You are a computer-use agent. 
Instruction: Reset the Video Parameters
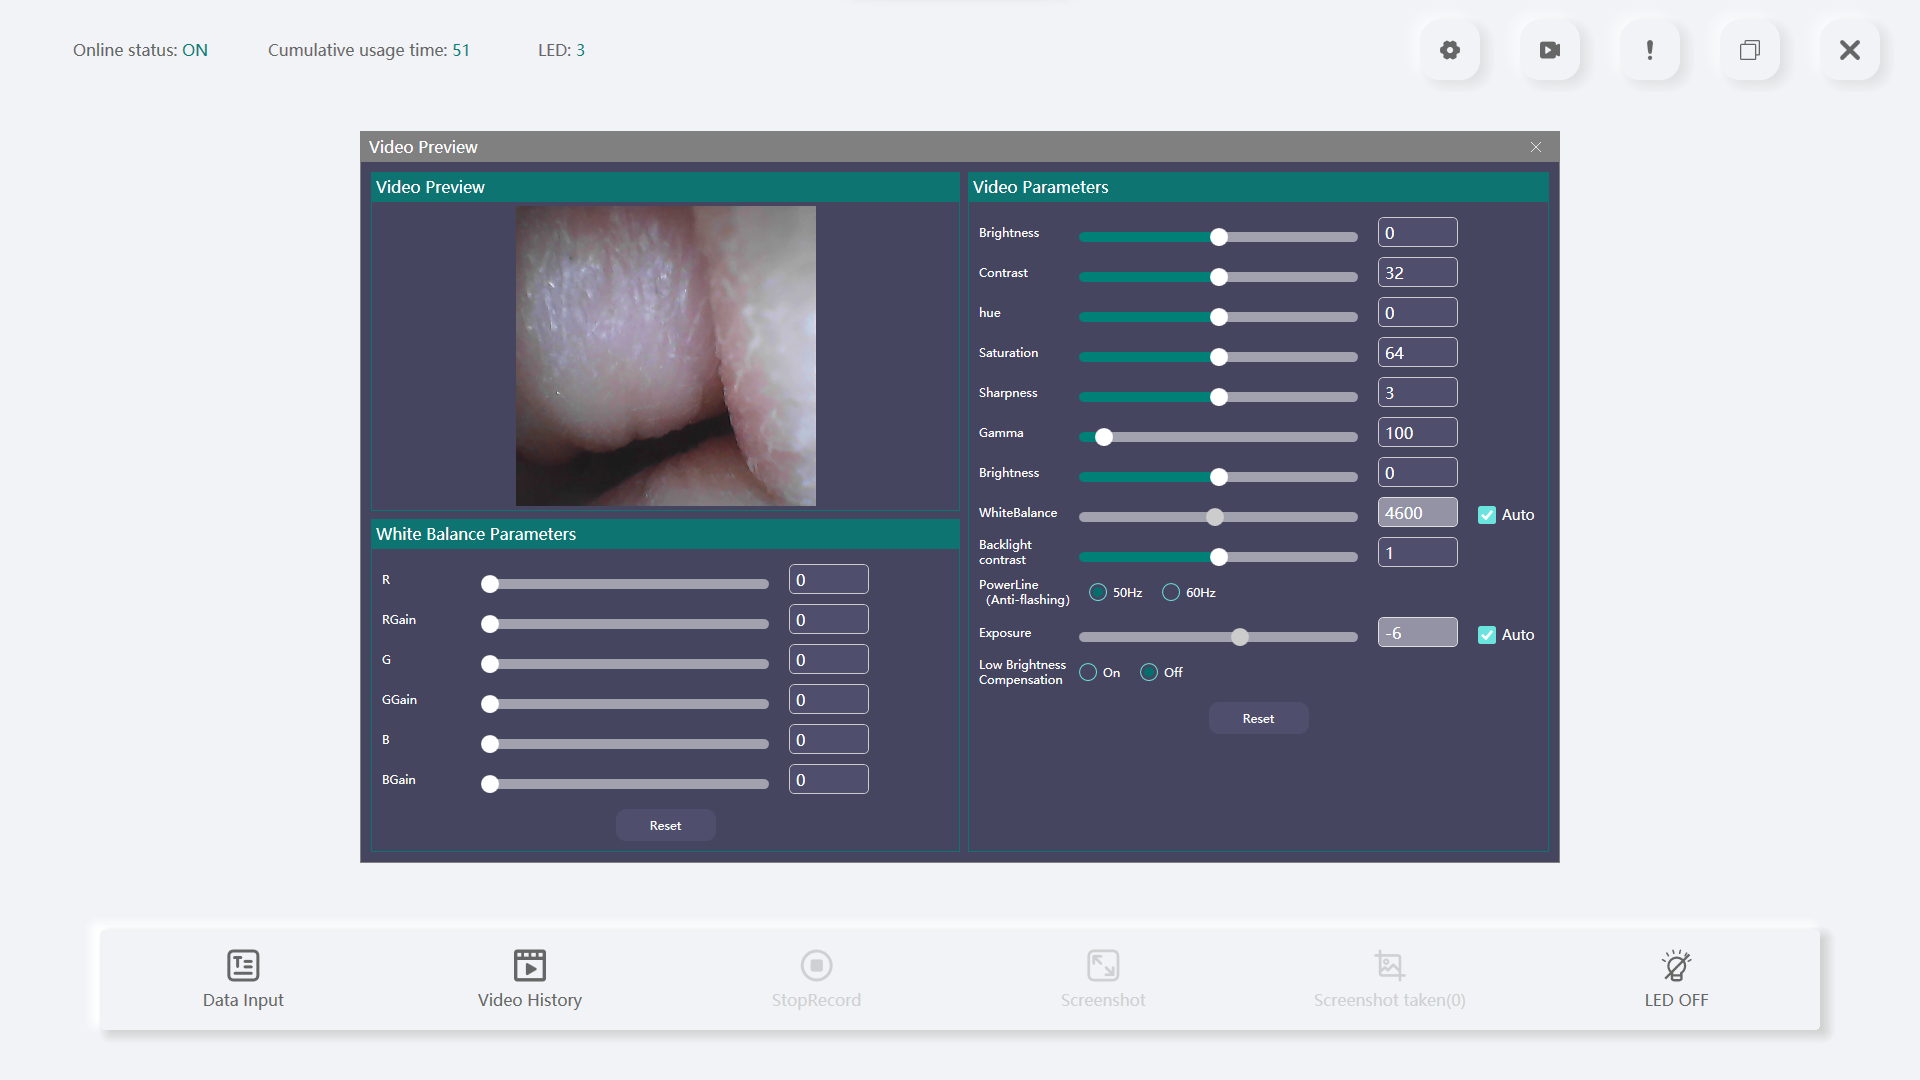pos(1258,718)
